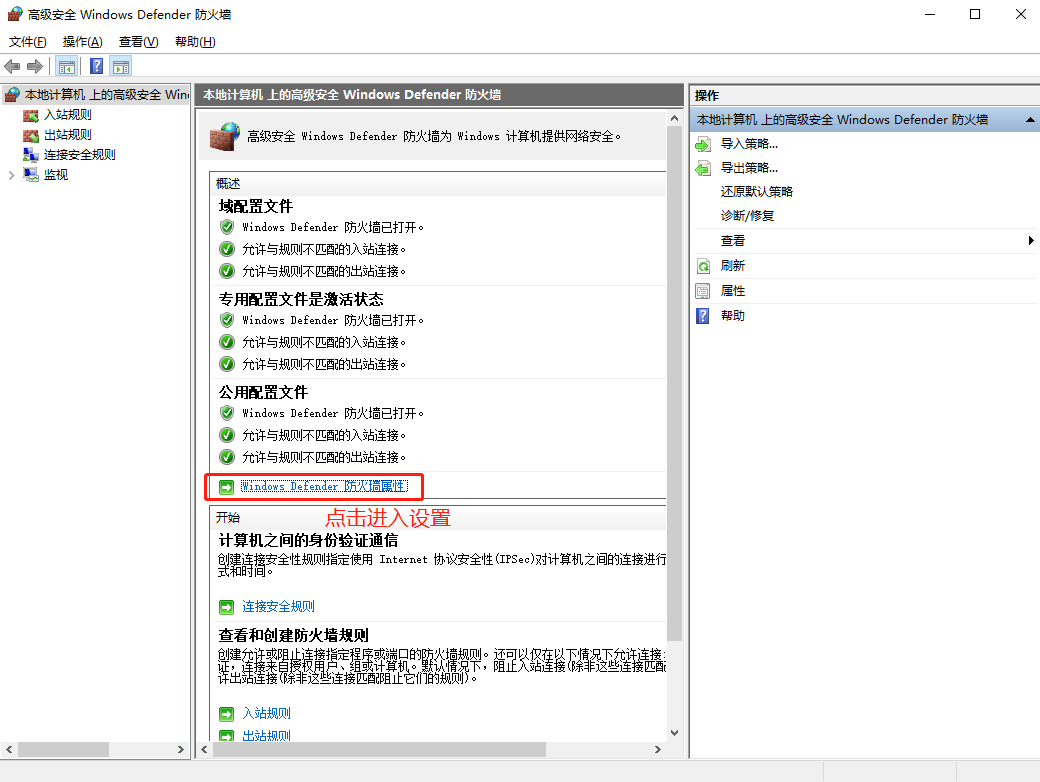
Task: Open the 入站规则 link in the center pane
Action: (x=267, y=714)
